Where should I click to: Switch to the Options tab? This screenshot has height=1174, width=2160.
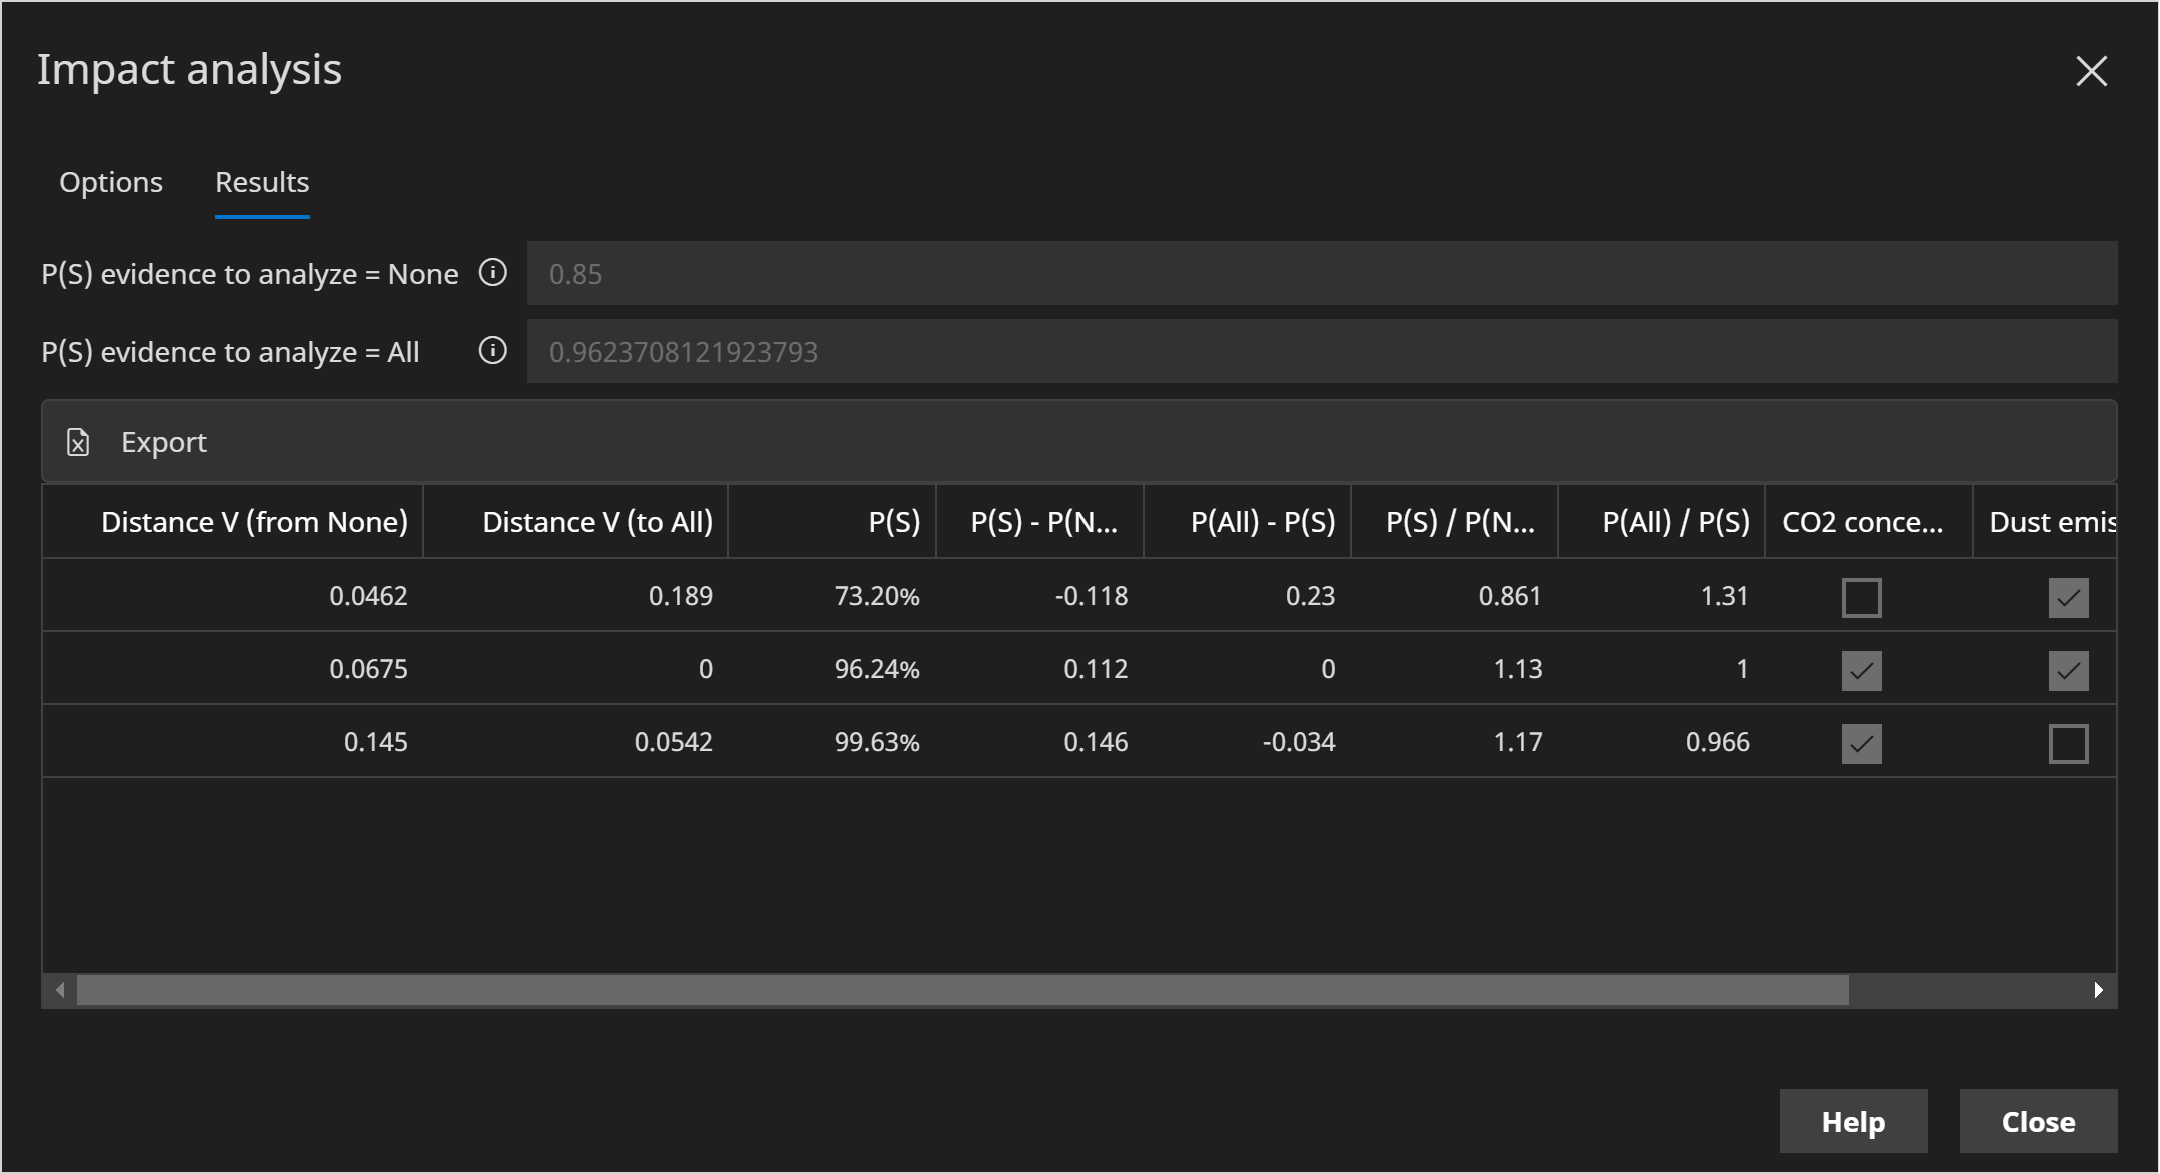pyautogui.click(x=111, y=182)
